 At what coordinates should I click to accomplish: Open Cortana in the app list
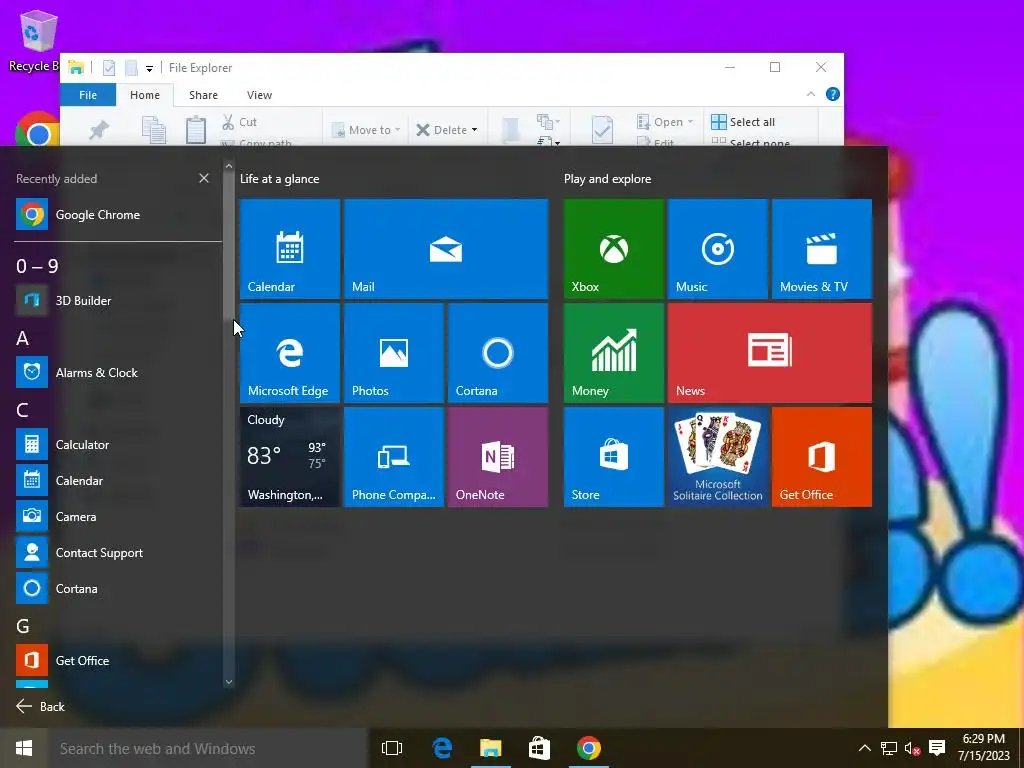pos(118,588)
